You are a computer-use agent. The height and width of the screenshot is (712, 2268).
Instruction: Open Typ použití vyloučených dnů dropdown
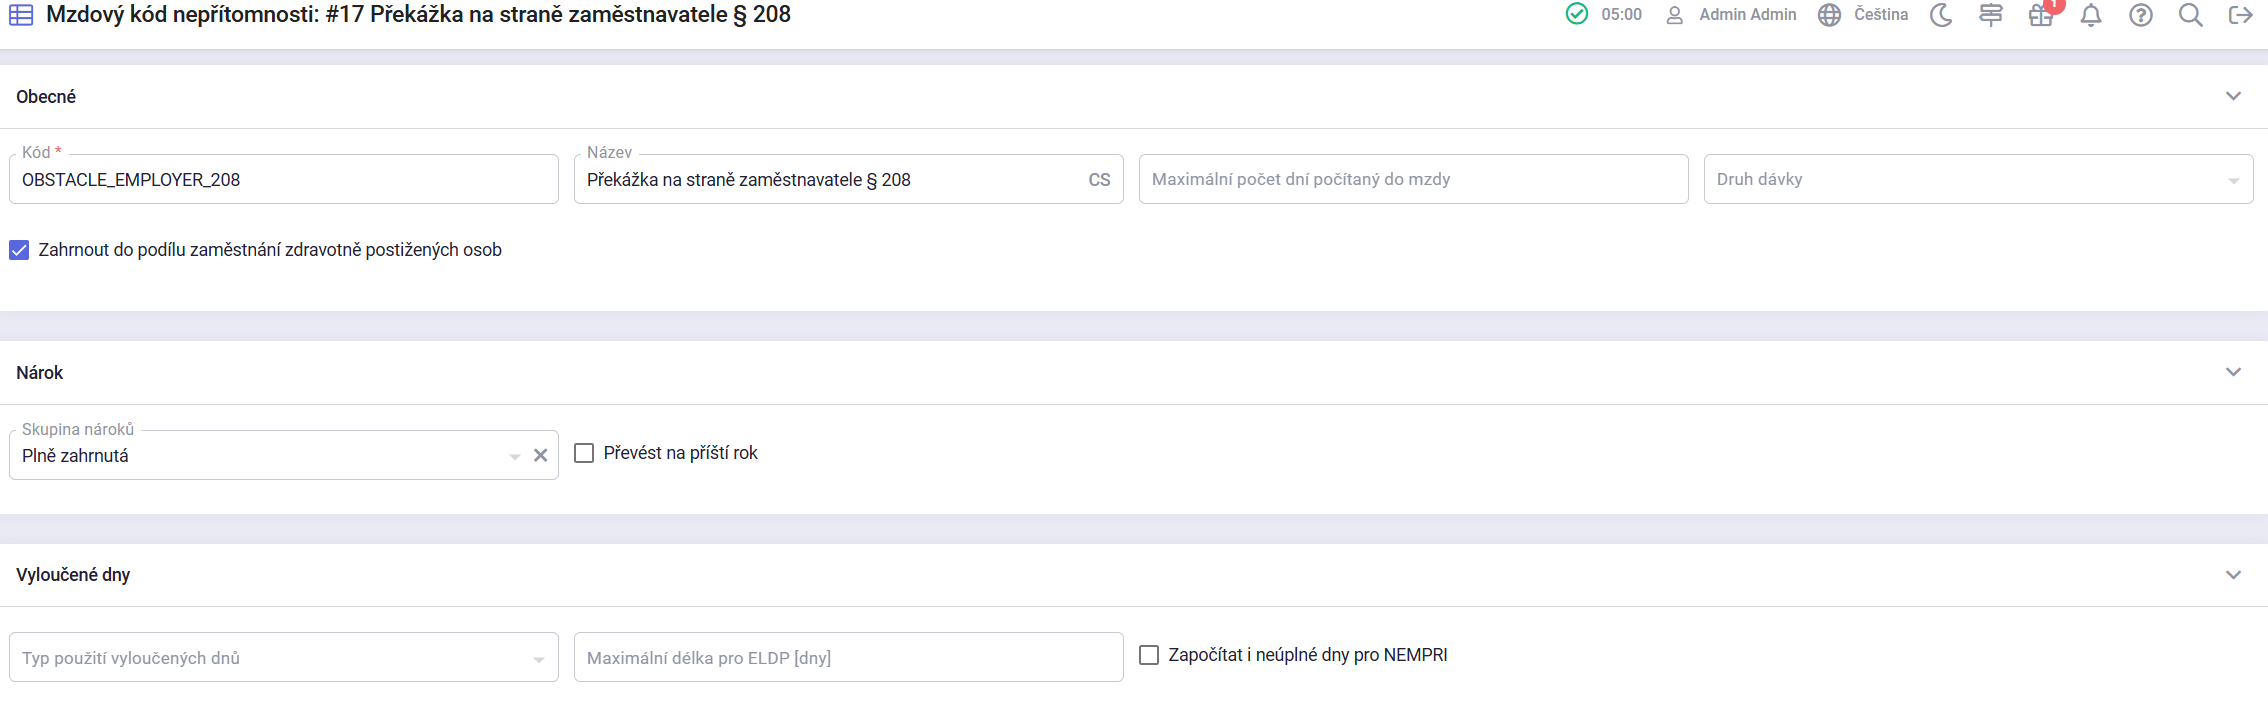(283, 658)
